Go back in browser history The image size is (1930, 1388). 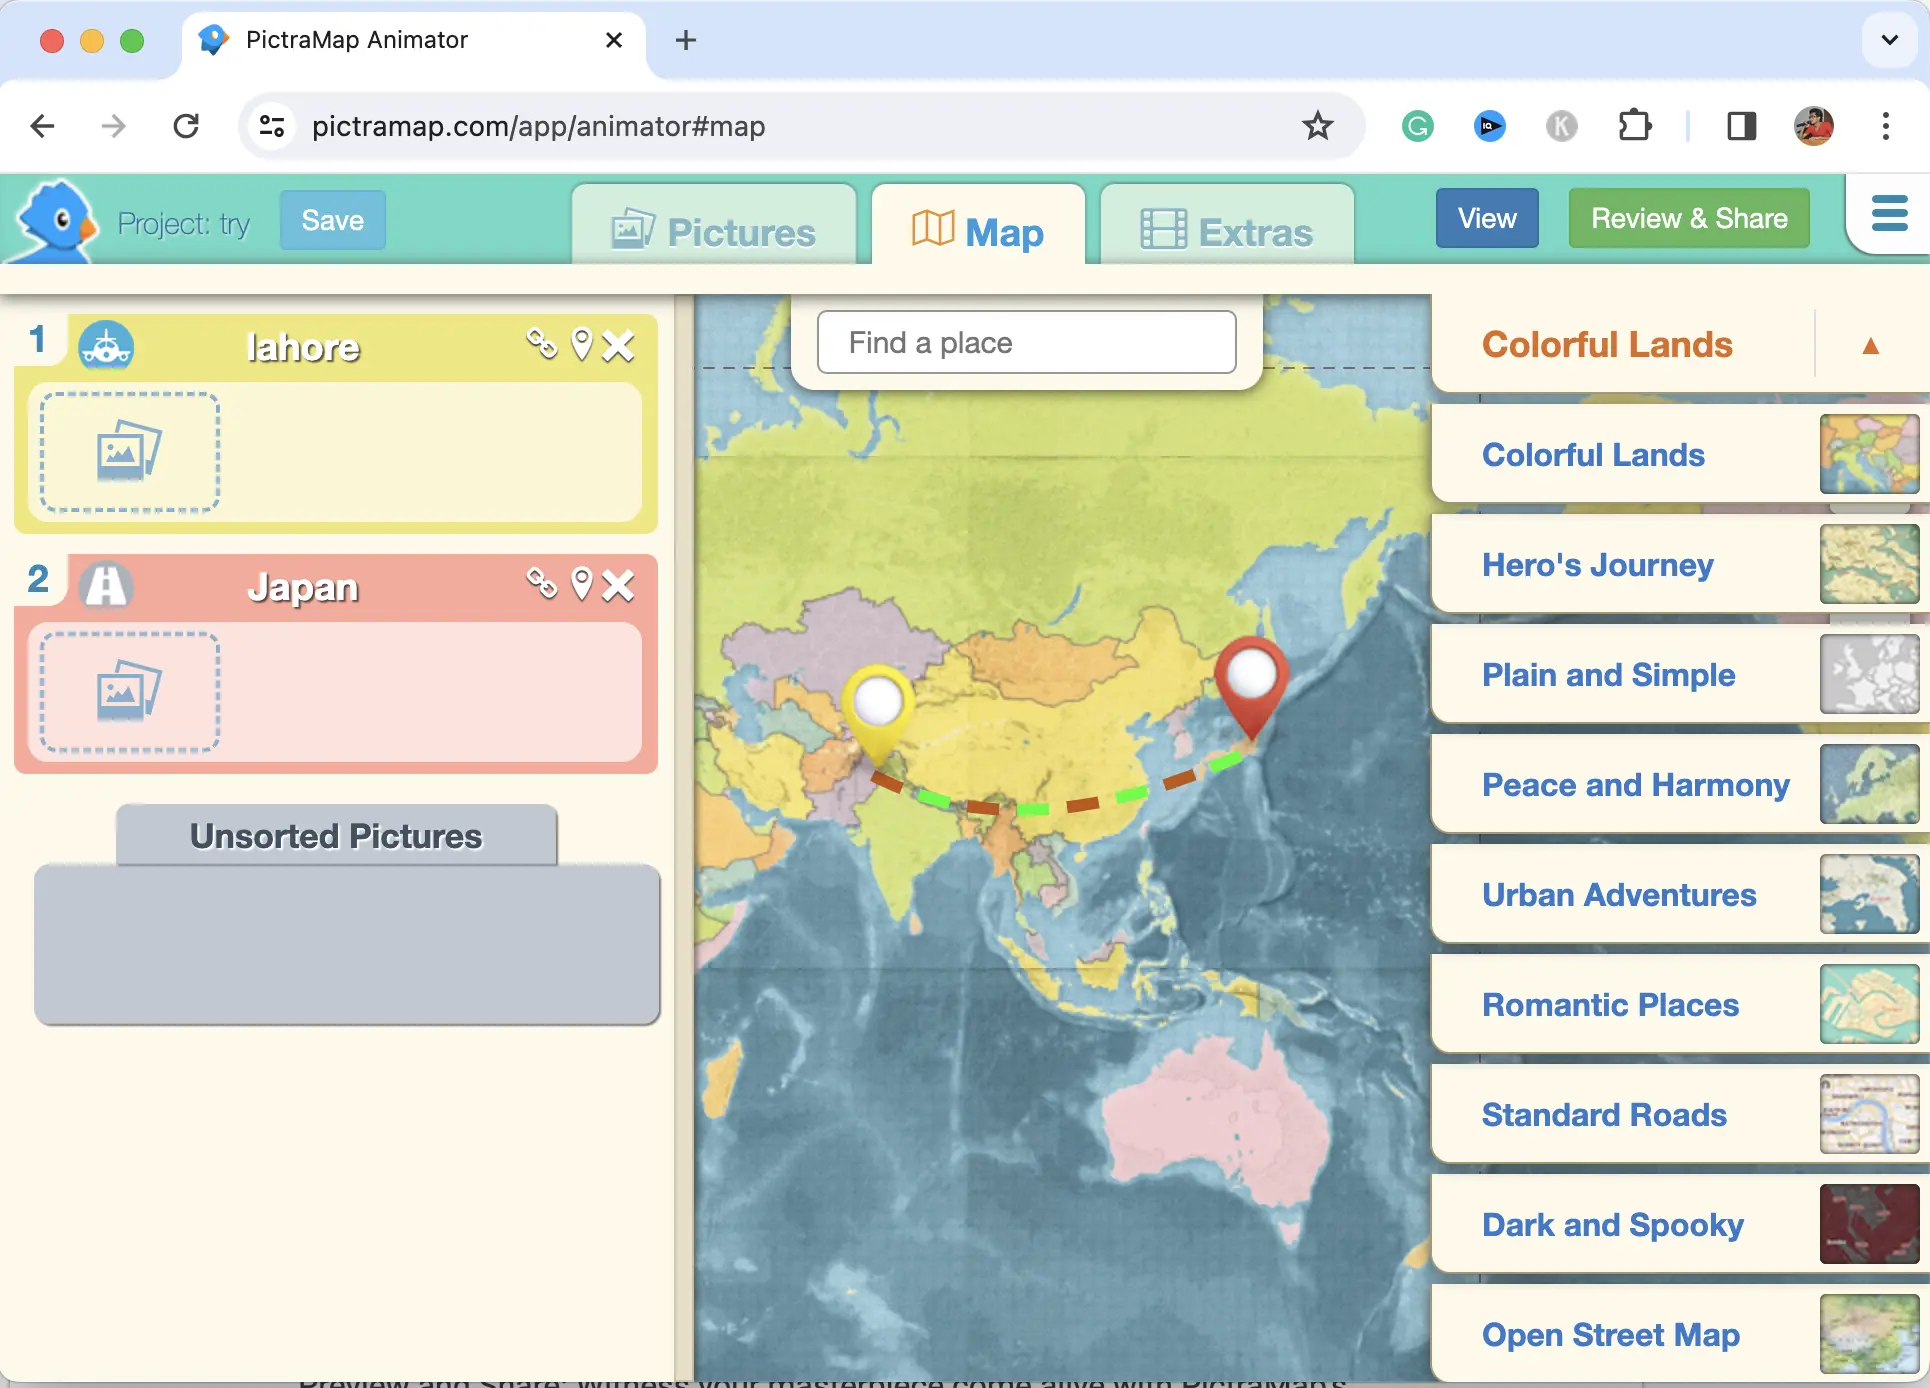pos(42,126)
